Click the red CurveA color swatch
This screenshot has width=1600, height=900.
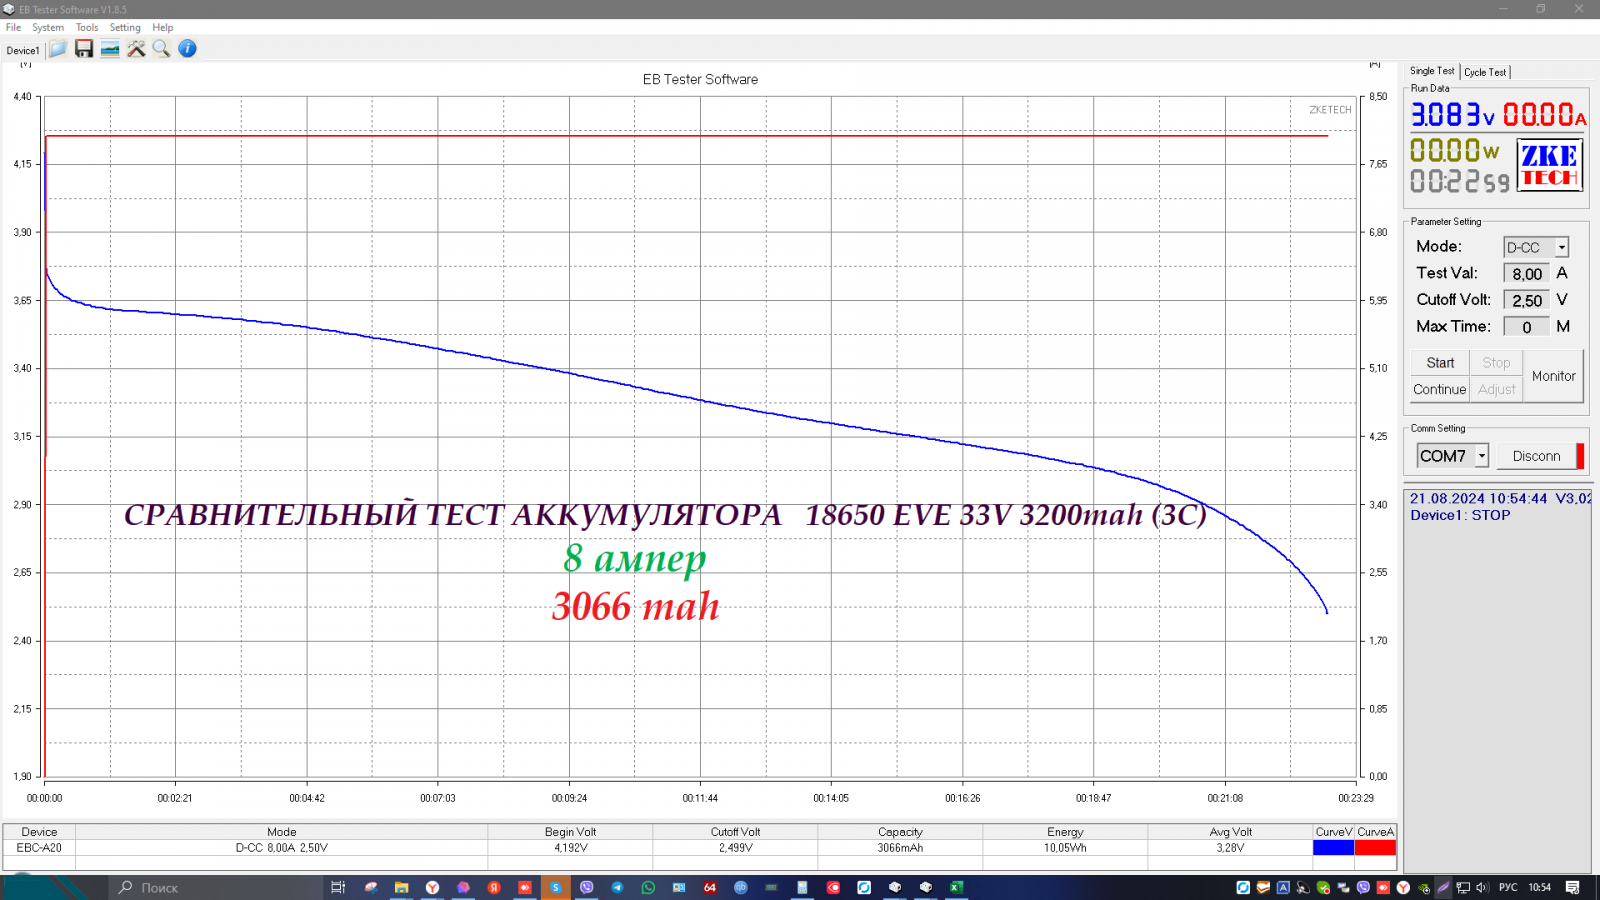1375,848
